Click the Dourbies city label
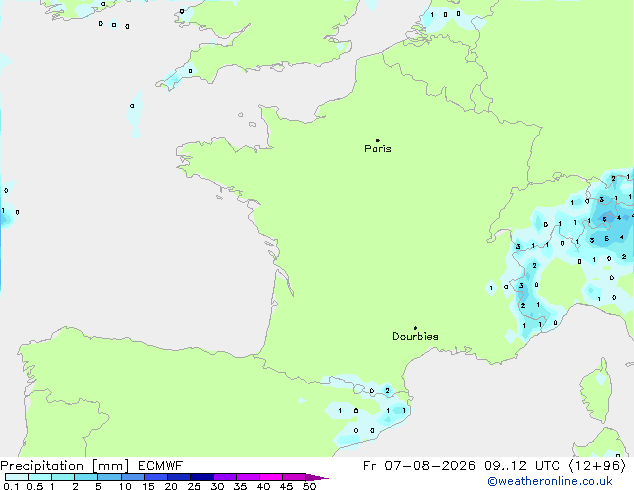Viewport: 634px width, 490px height. [415, 336]
